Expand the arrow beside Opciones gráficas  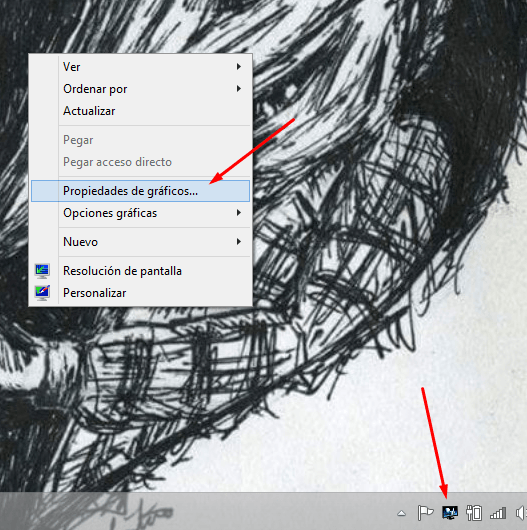tap(239, 213)
